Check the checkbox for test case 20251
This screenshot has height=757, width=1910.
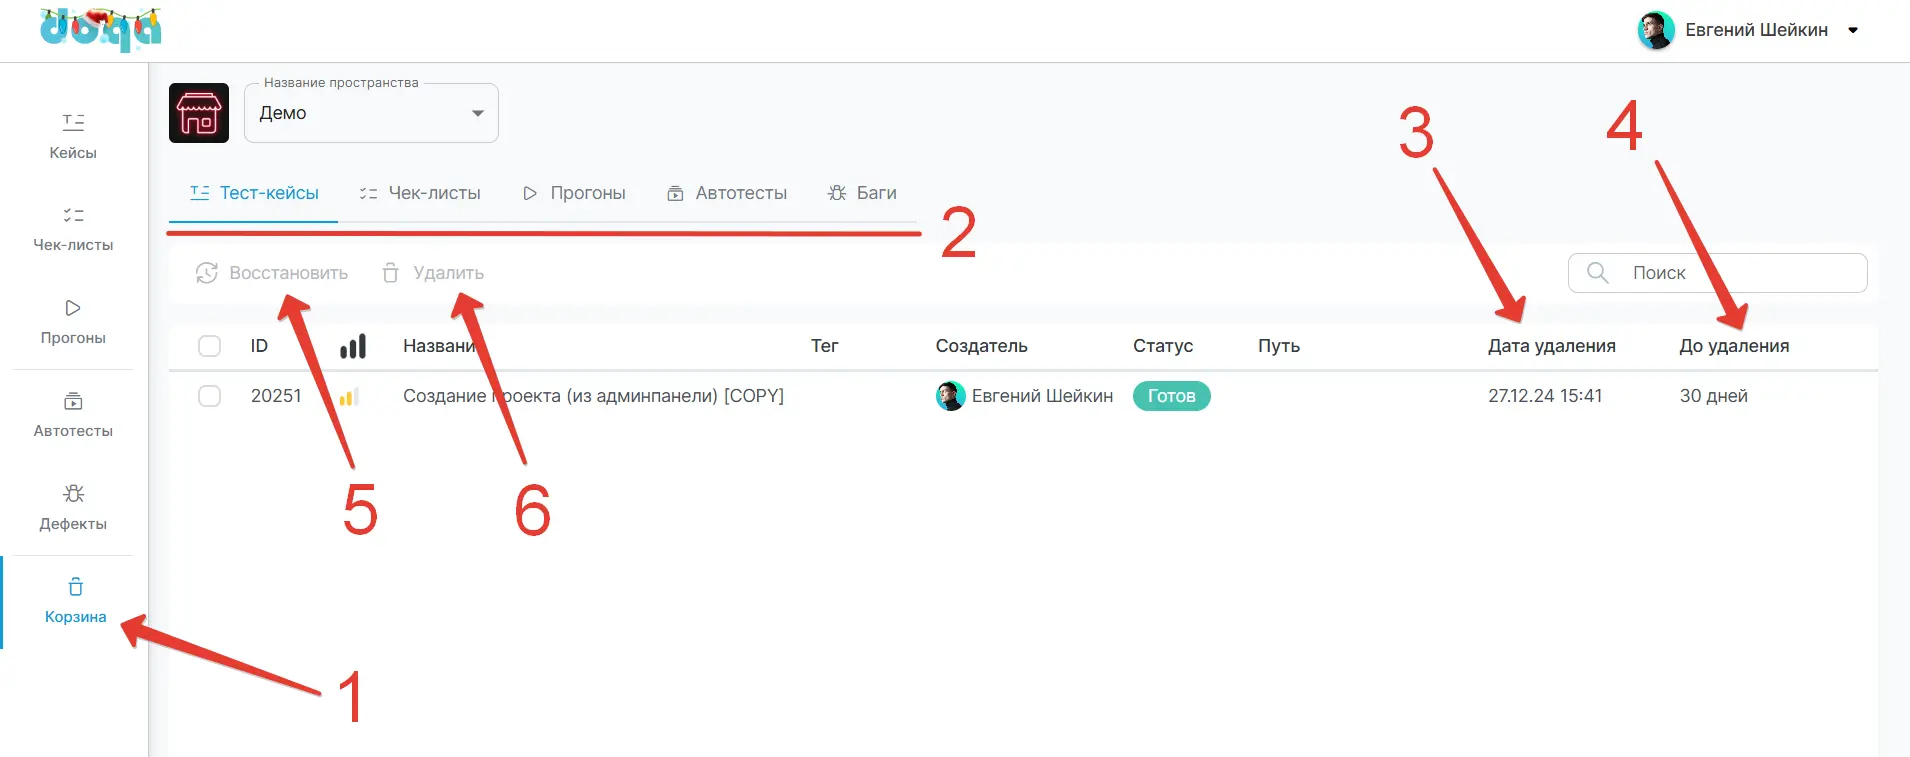tap(209, 396)
